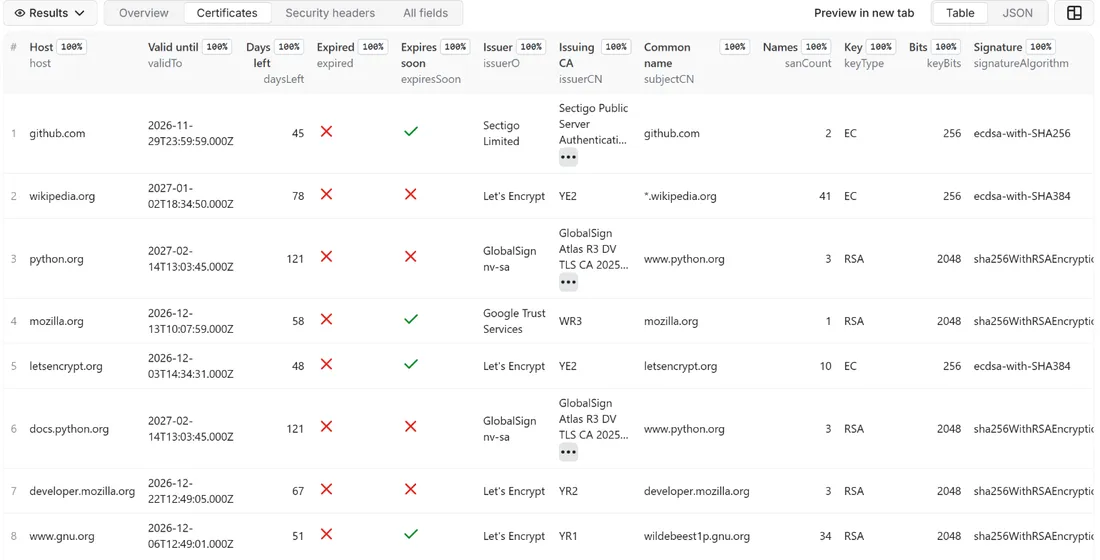Image resolution: width=1100 pixels, height=560 pixels.
Task: Click the 2026-11-29T23:59:59.000Z date cell
Action: pyautogui.click(x=191, y=133)
